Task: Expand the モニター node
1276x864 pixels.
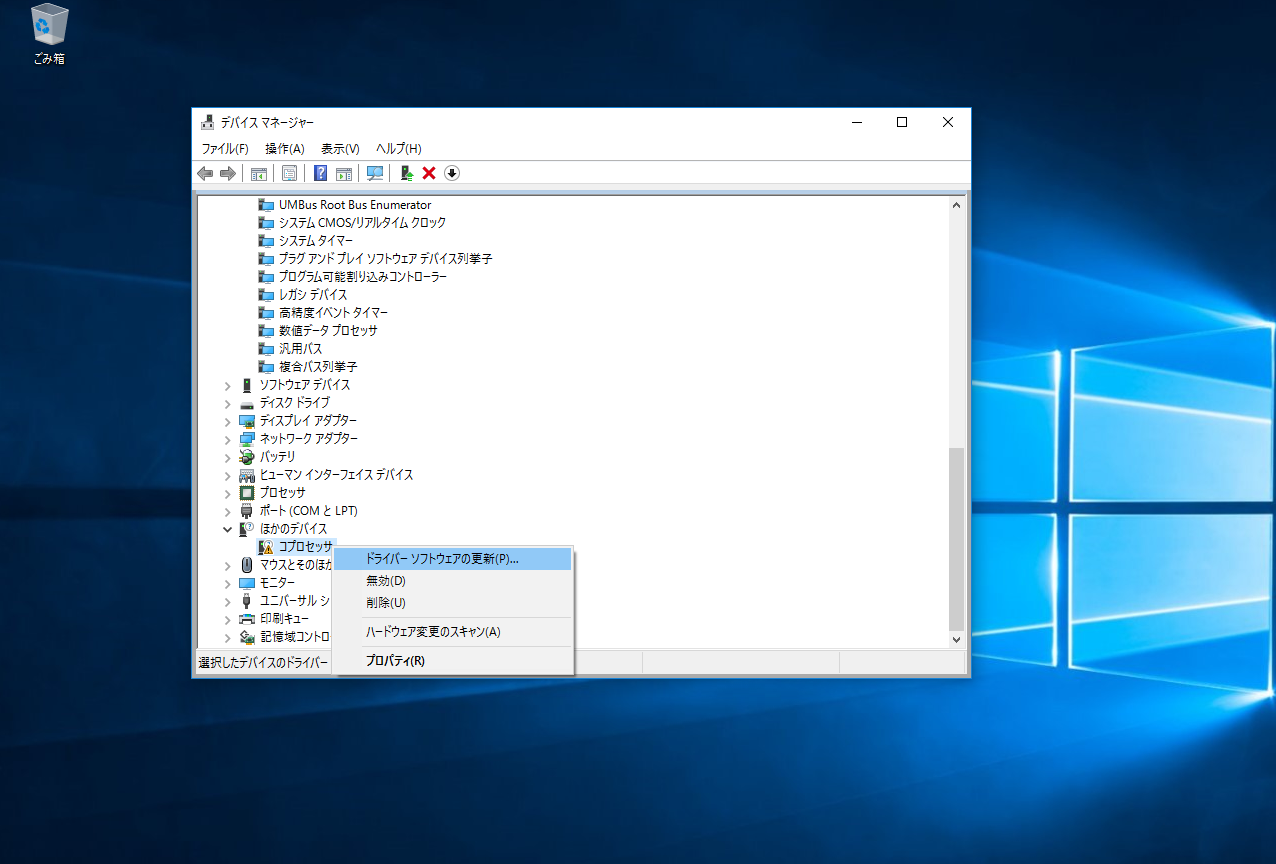Action: point(228,583)
